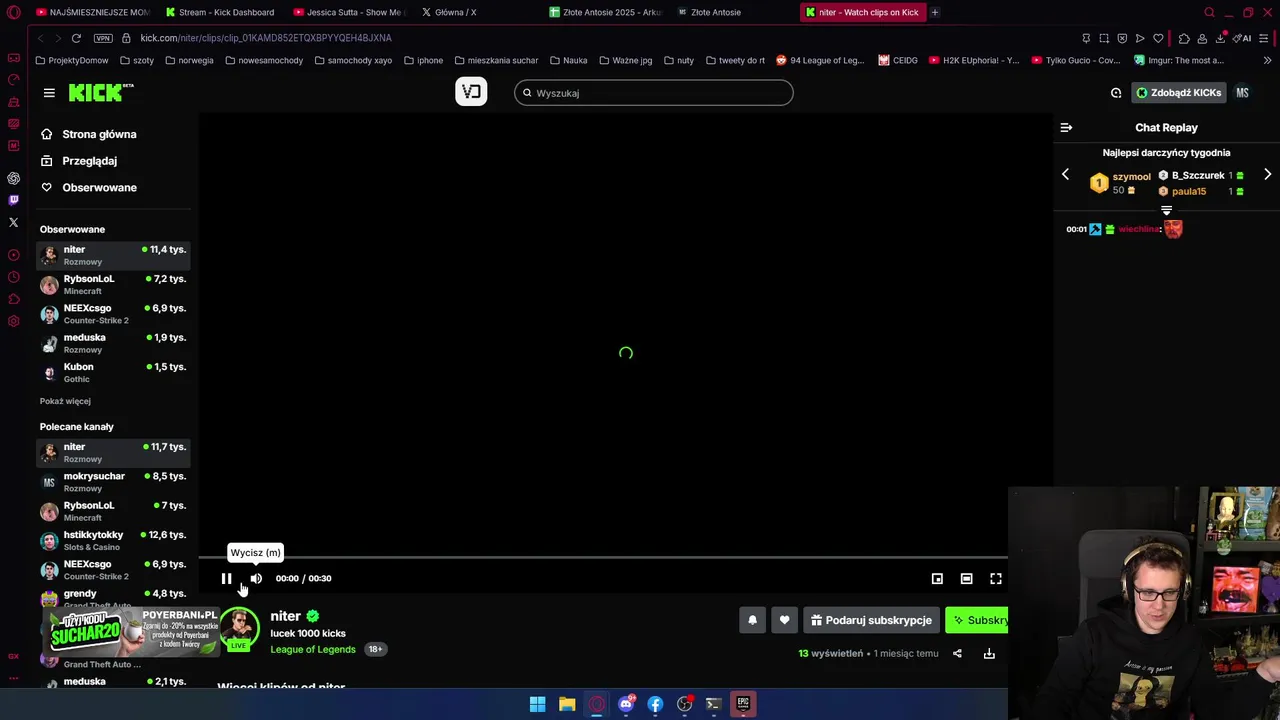Open the settings gear in browser sidebar
The image size is (1280, 720).
coord(13,321)
